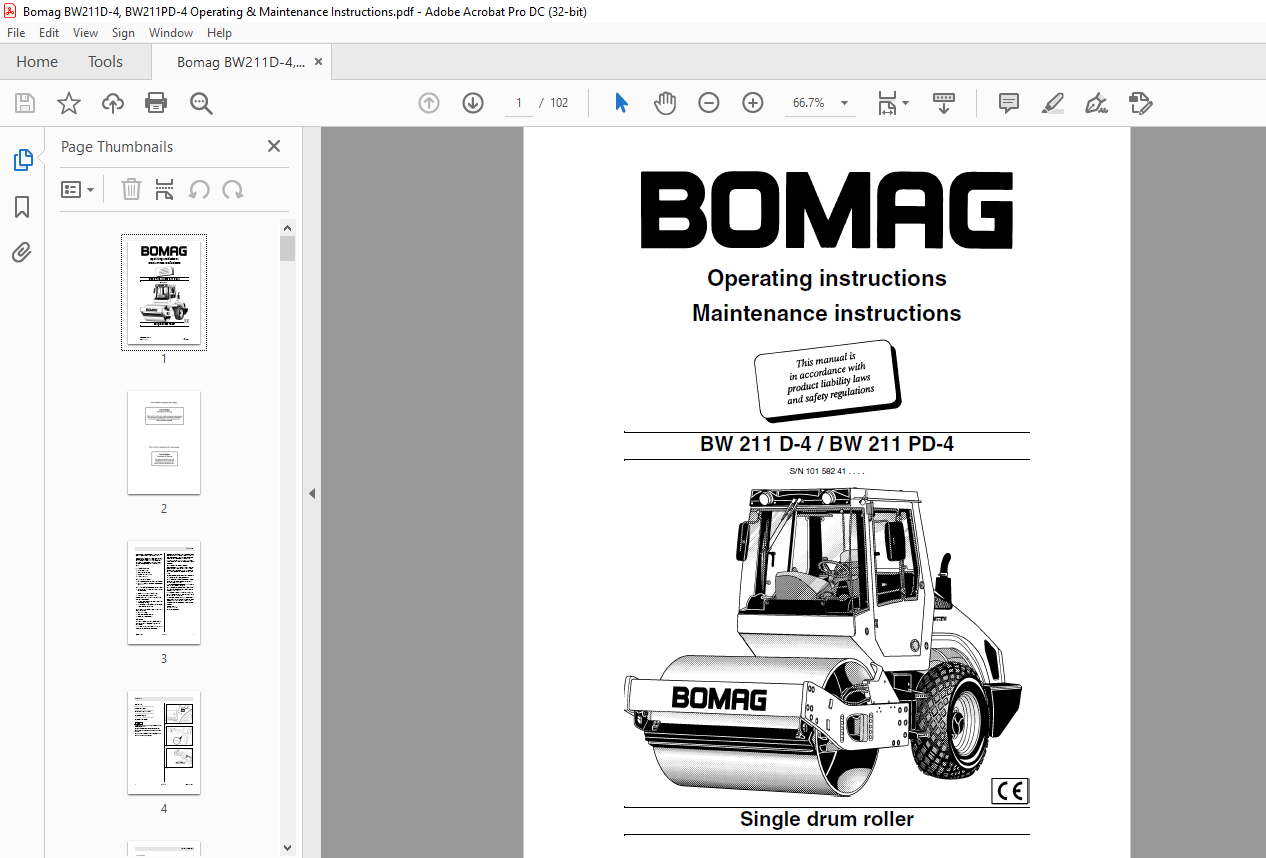Select page 2 thumbnail
This screenshot has width=1266, height=858.
pos(164,442)
